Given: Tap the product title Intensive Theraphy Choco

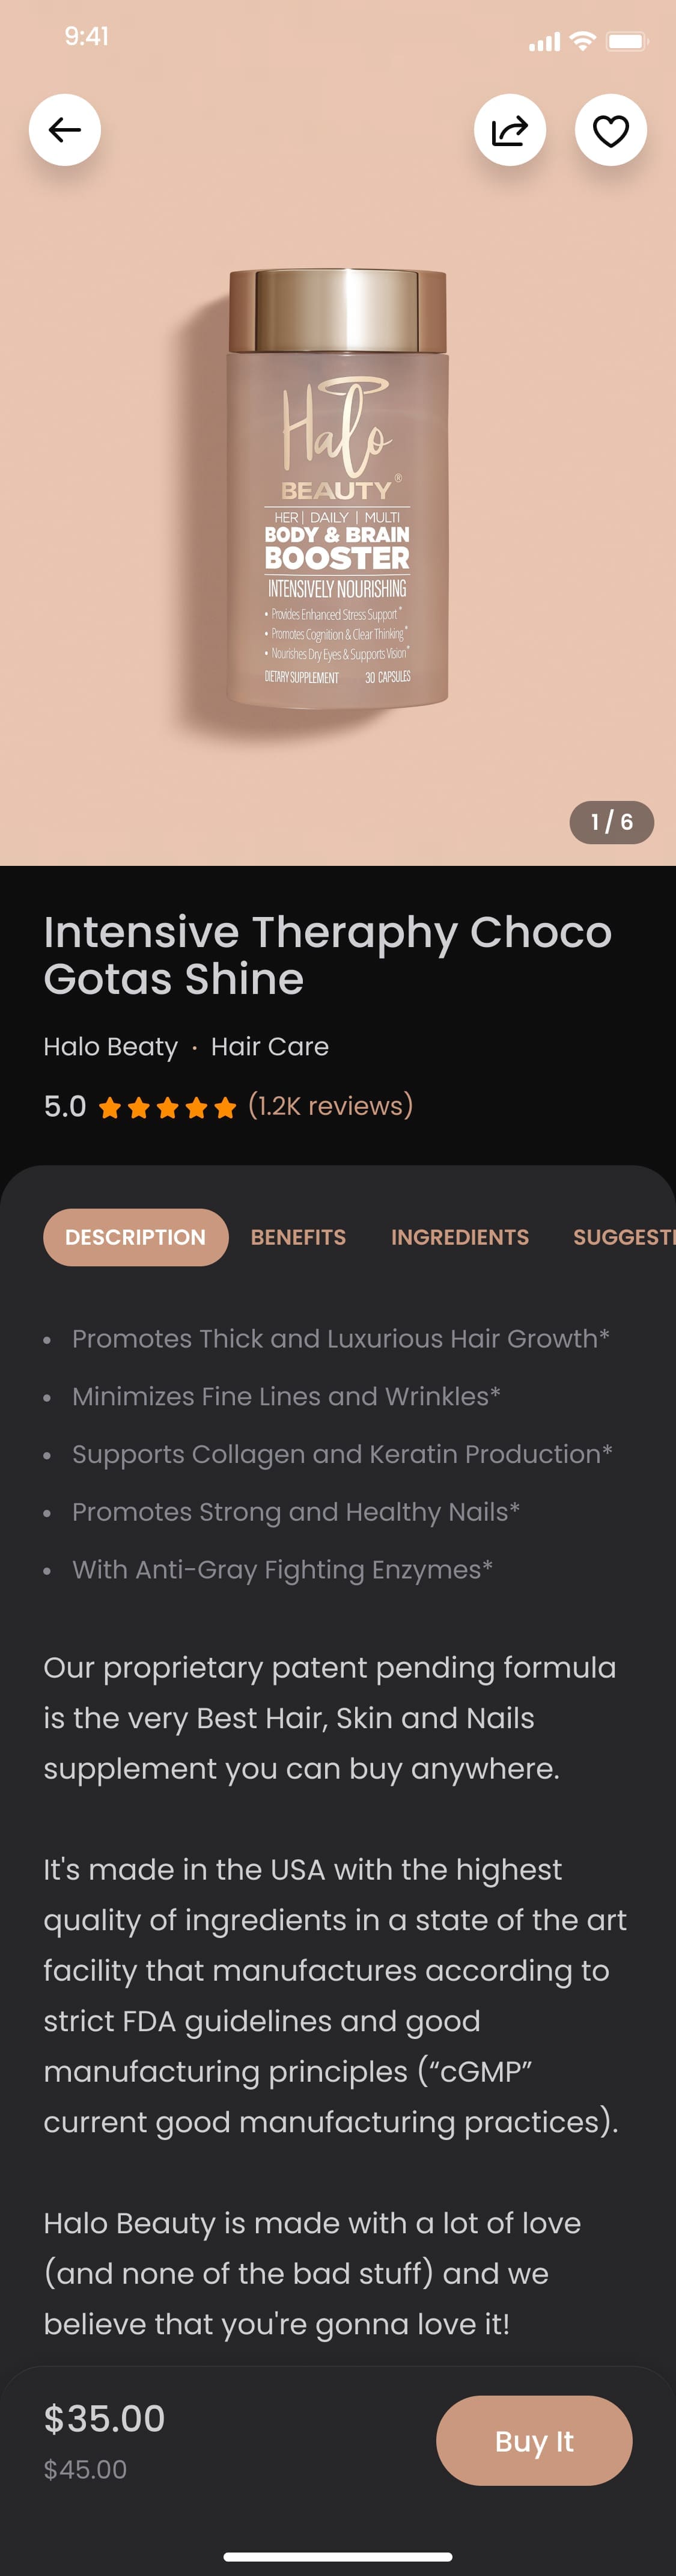Looking at the screenshot, I should (328, 932).
